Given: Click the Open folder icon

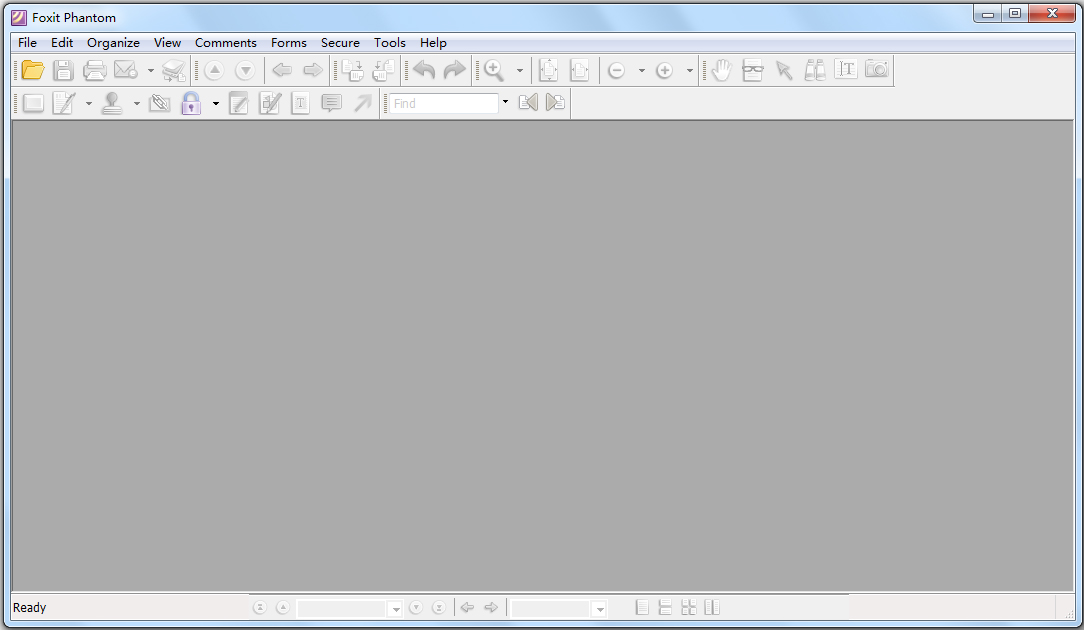Looking at the screenshot, I should coord(32,70).
